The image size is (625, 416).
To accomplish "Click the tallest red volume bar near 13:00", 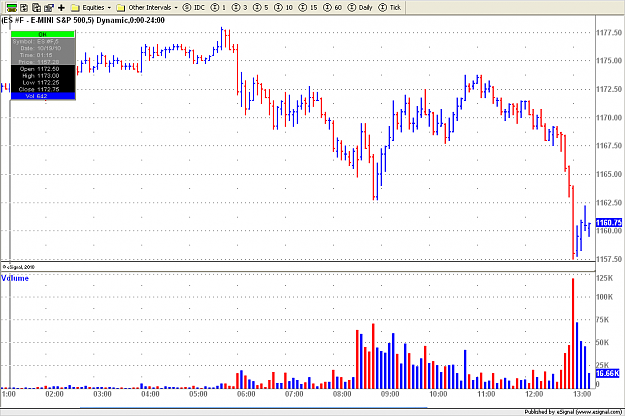I will pyautogui.click(x=573, y=334).
